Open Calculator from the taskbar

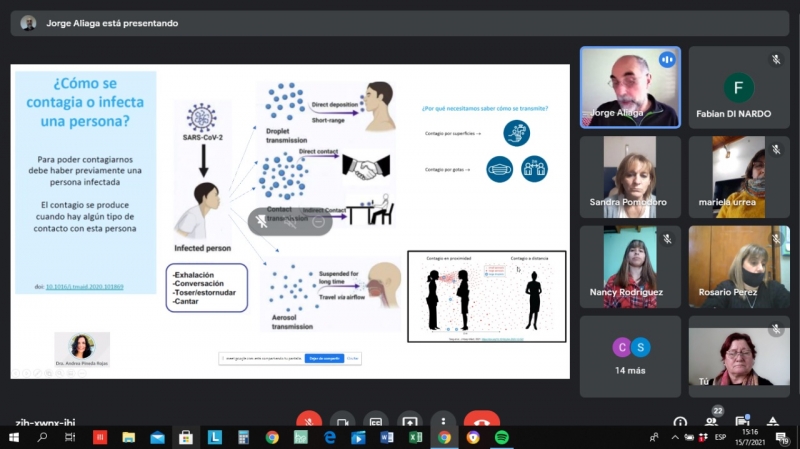pyautogui.click(x=243, y=437)
